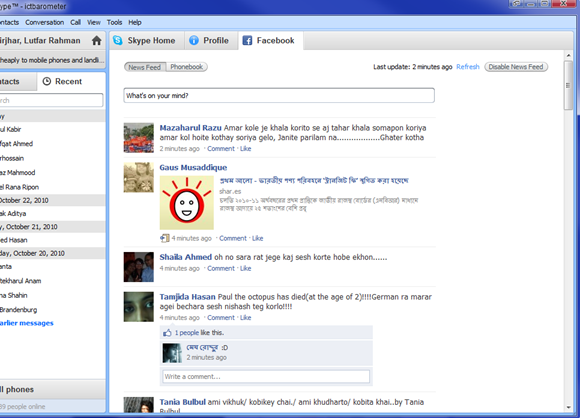Switch to the Skype Home tab
580x418 pixels.
pyautogui.click(x=146, y=40)
